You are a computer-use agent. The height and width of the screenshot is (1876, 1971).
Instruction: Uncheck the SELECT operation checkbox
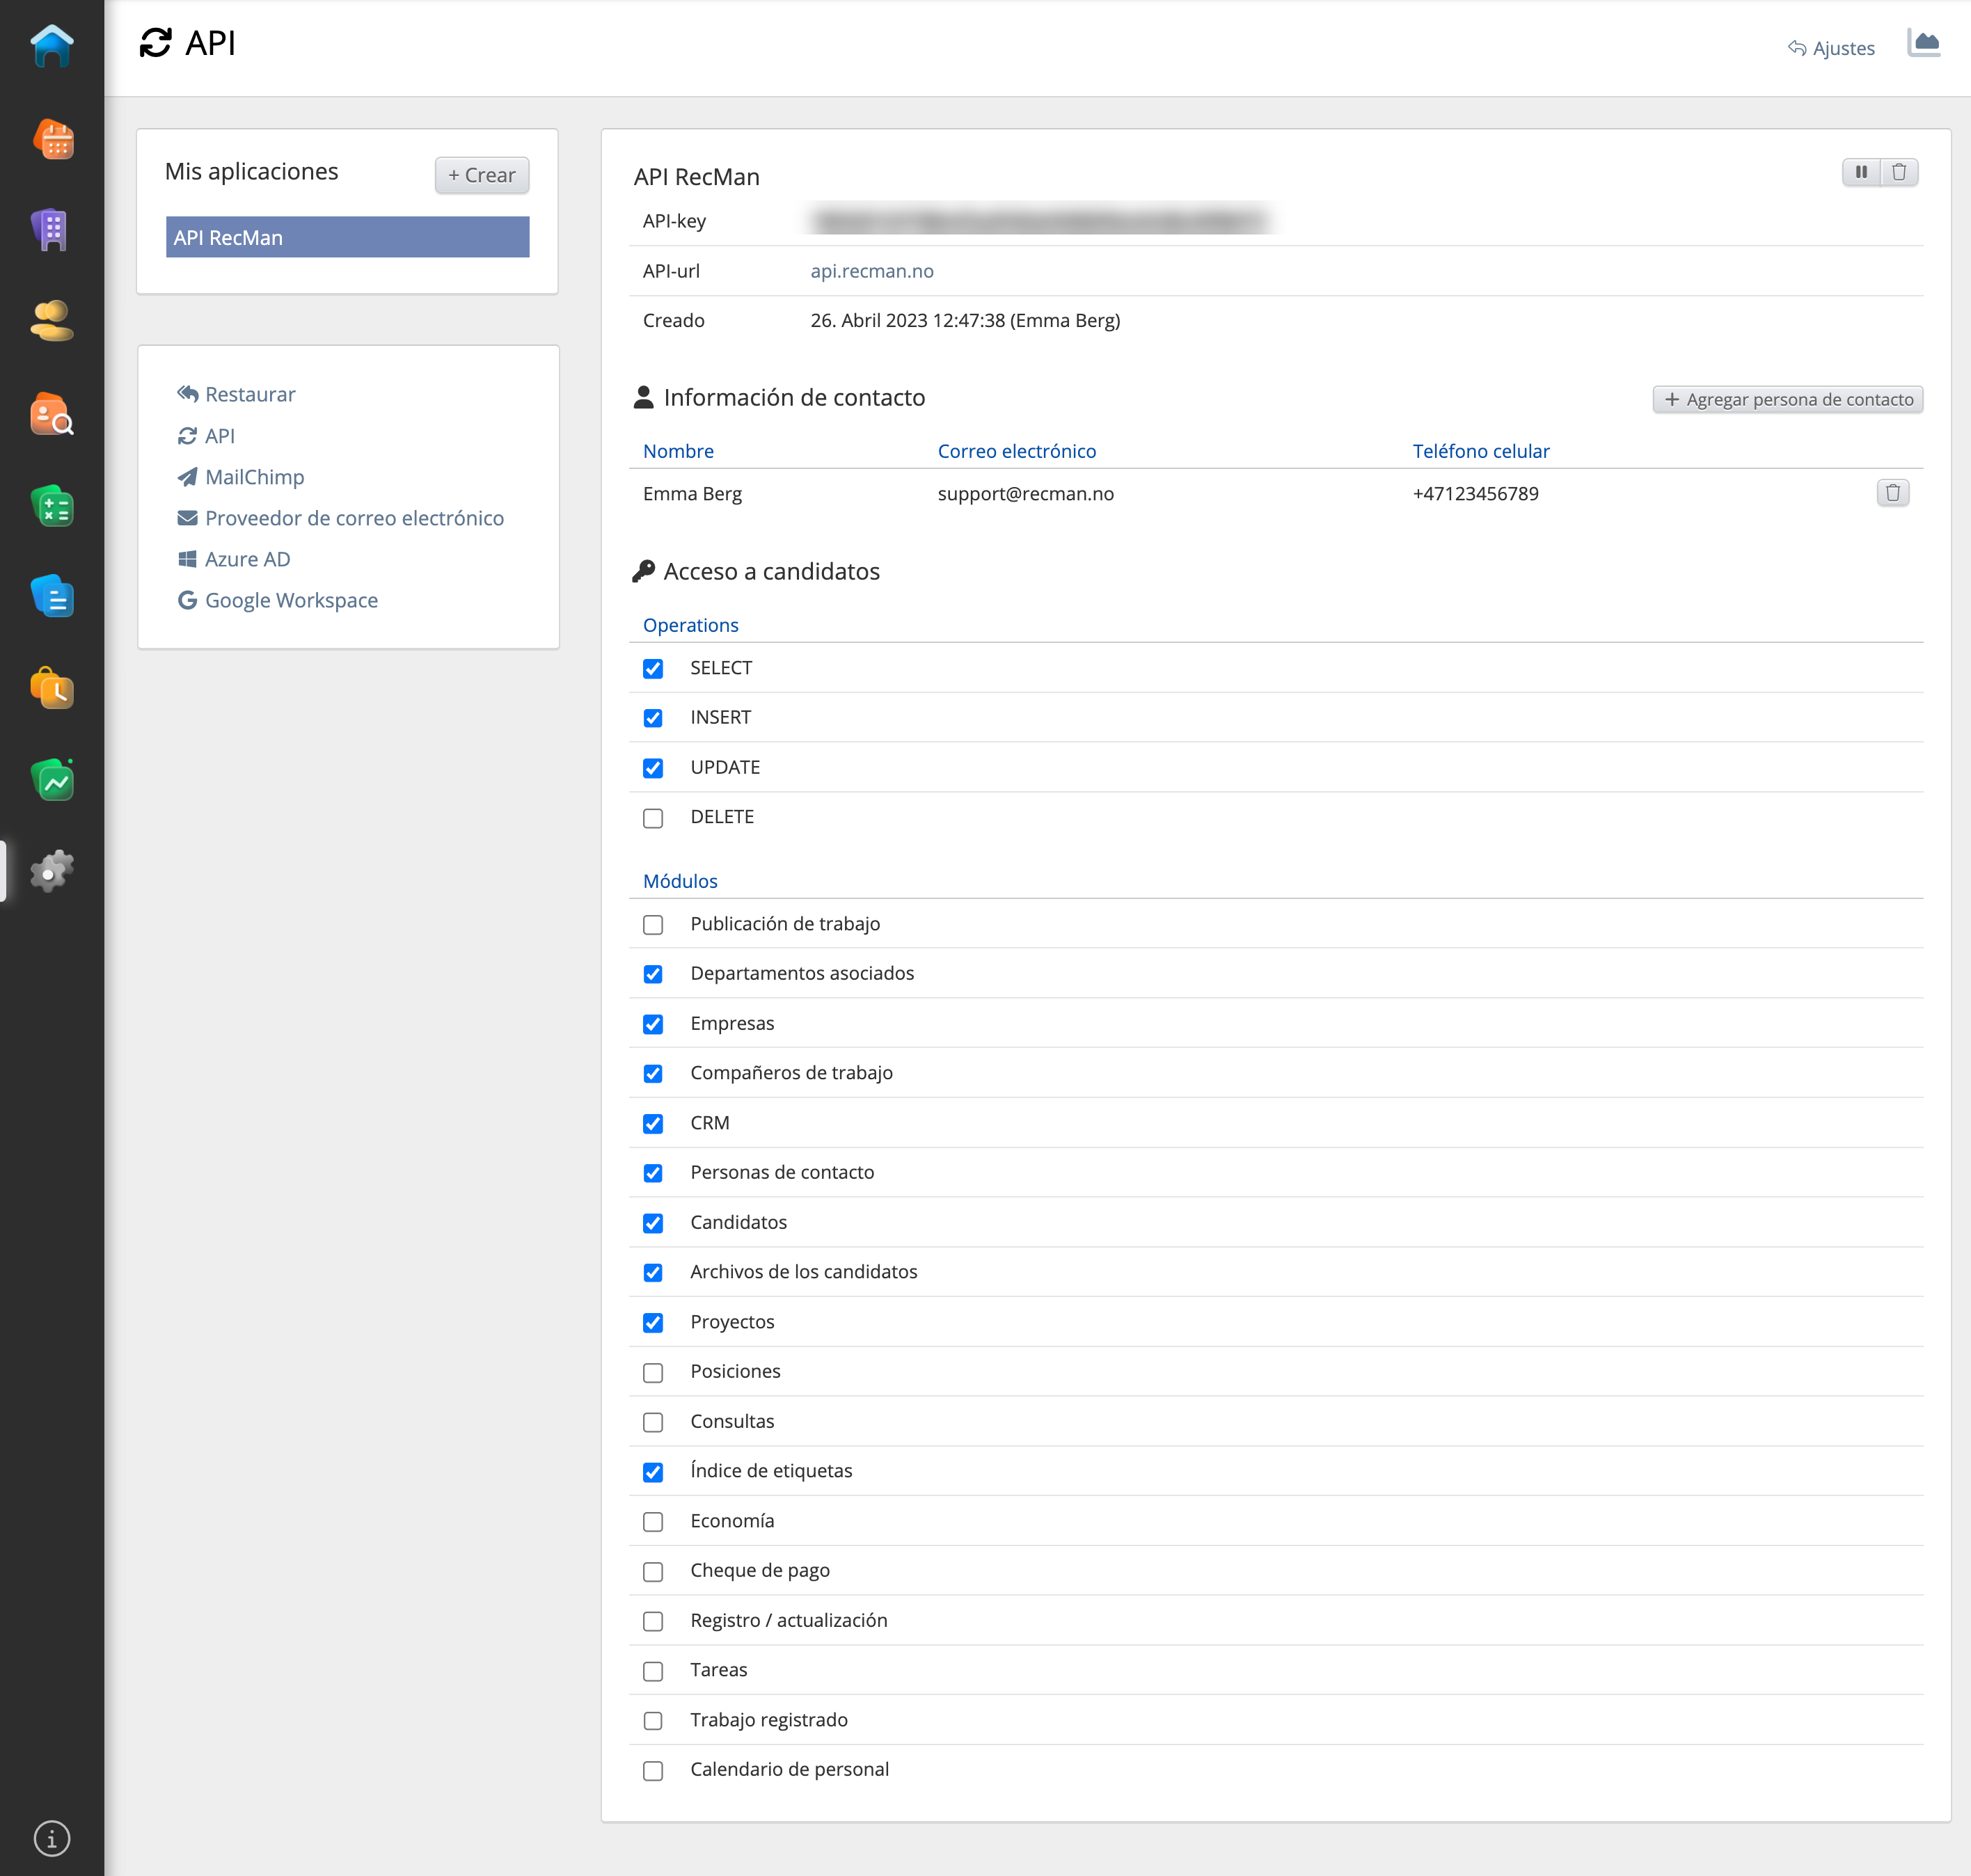point(653,669)
